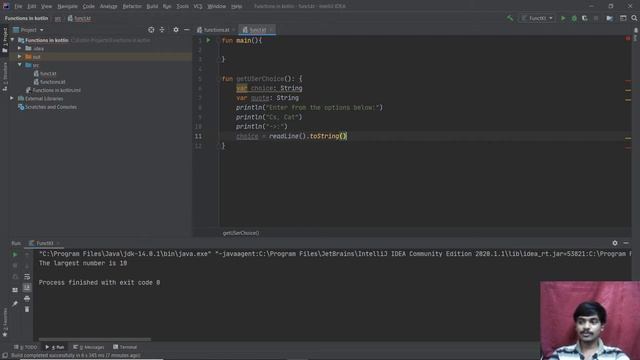
Task: Toggle the Project side tool window button
Action: click(5, 40)
